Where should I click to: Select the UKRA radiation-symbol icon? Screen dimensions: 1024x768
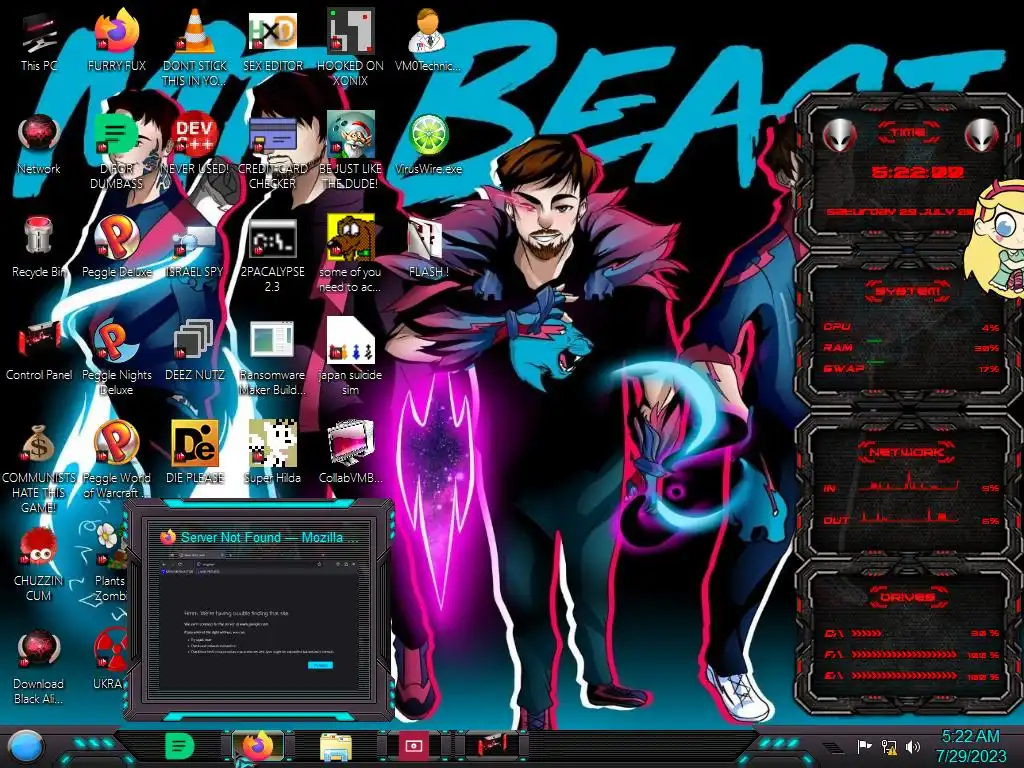(x=109, y=660)
